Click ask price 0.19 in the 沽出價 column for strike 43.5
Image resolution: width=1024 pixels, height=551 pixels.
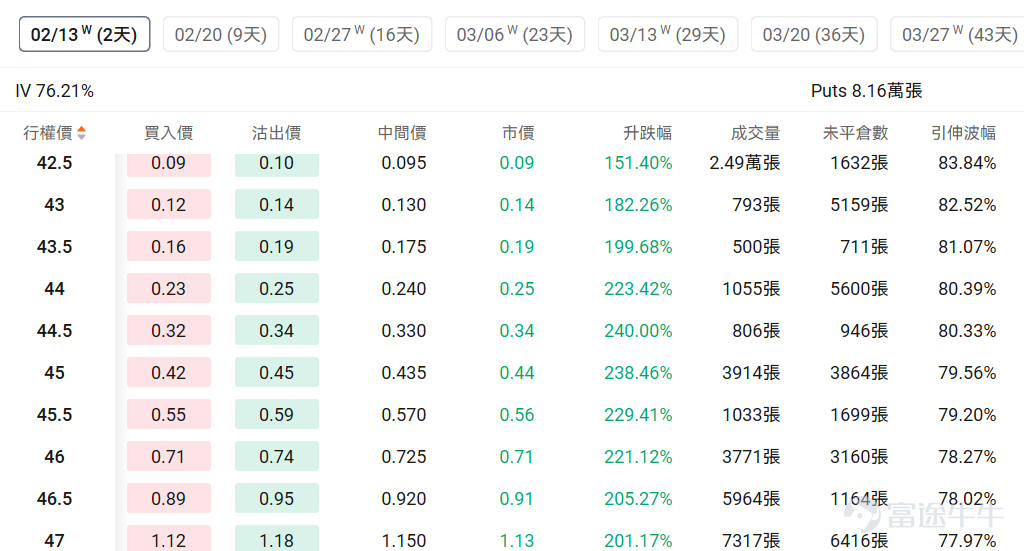coord(277,246)
